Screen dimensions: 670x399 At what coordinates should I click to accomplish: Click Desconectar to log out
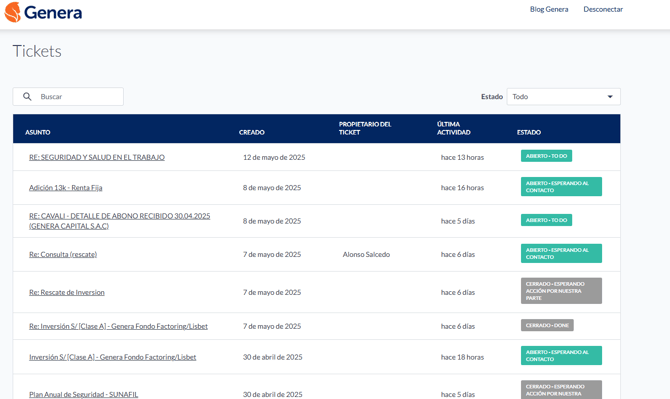(603, 9)
